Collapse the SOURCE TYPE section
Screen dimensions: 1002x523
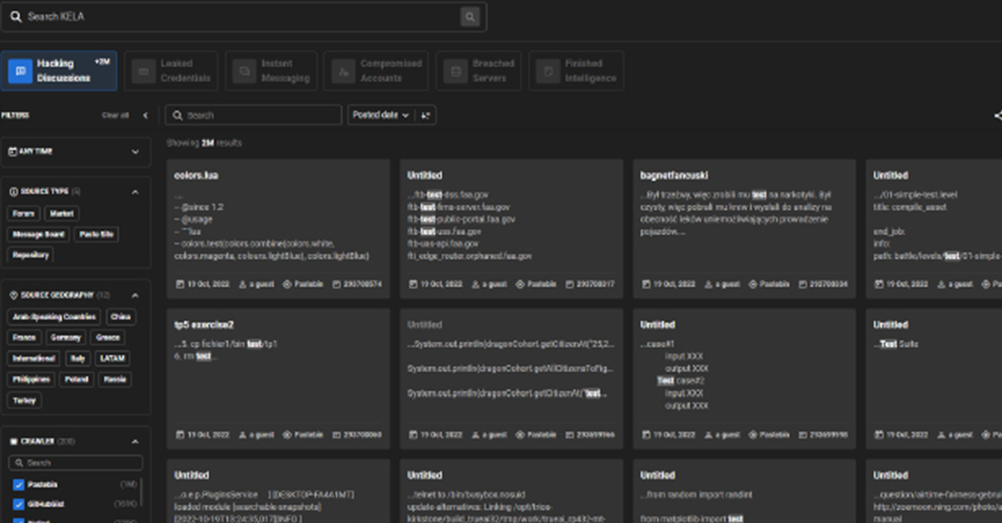point(135,192)
